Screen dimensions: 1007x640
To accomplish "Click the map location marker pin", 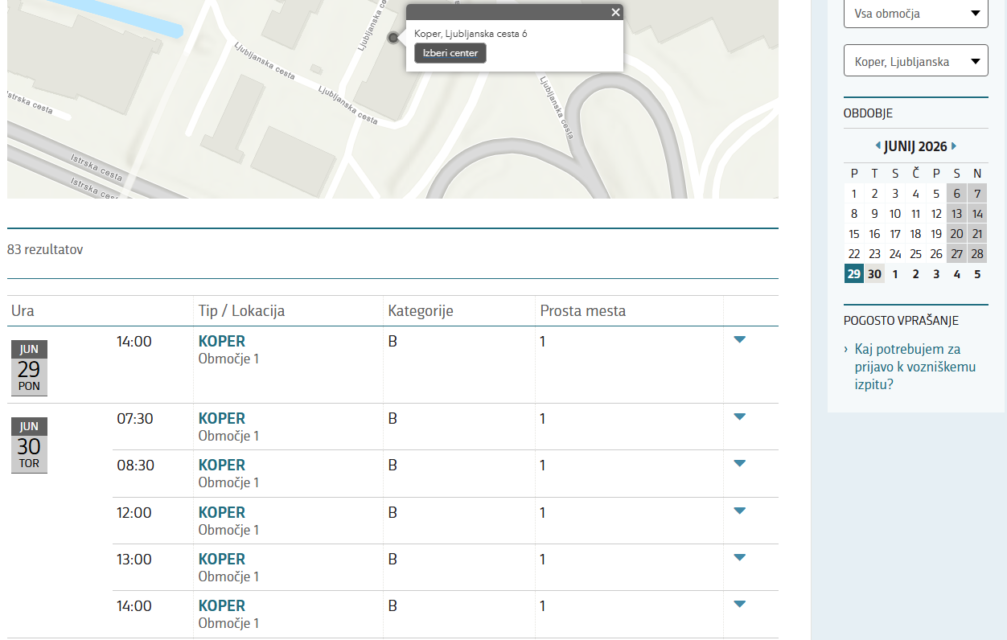I will point(393,38).
